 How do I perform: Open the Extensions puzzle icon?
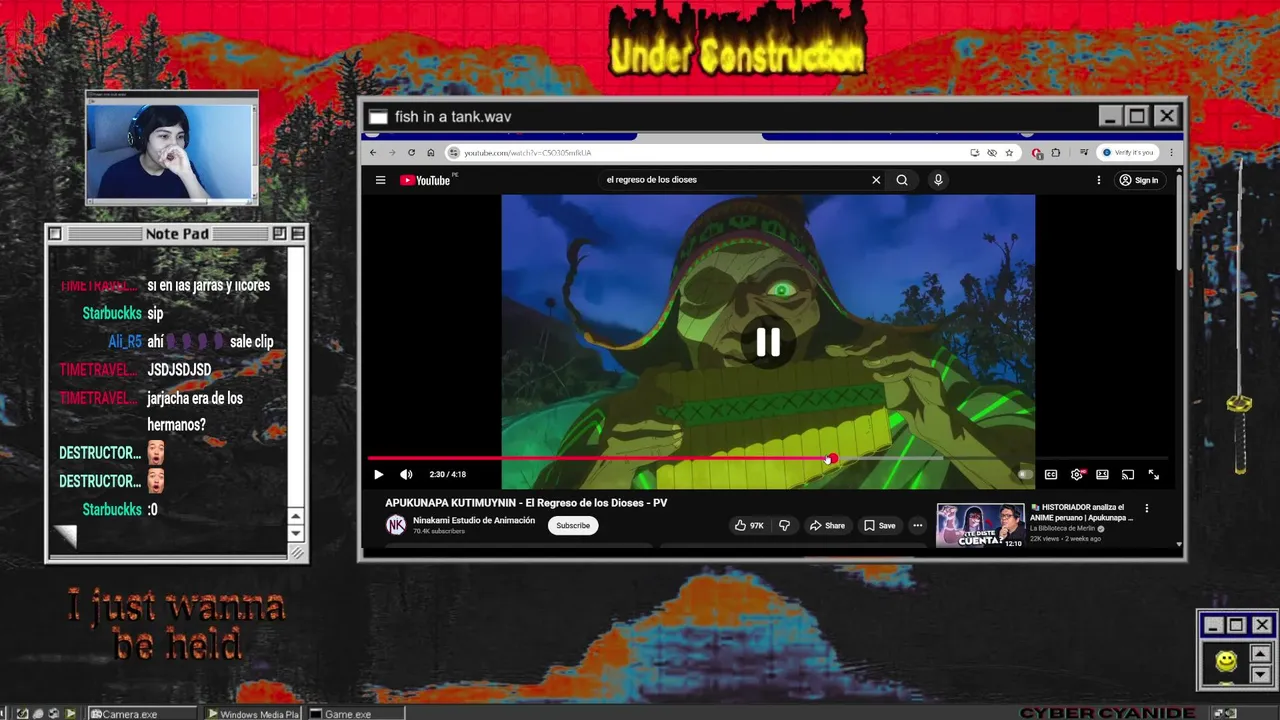click(x=1055, y=153)
